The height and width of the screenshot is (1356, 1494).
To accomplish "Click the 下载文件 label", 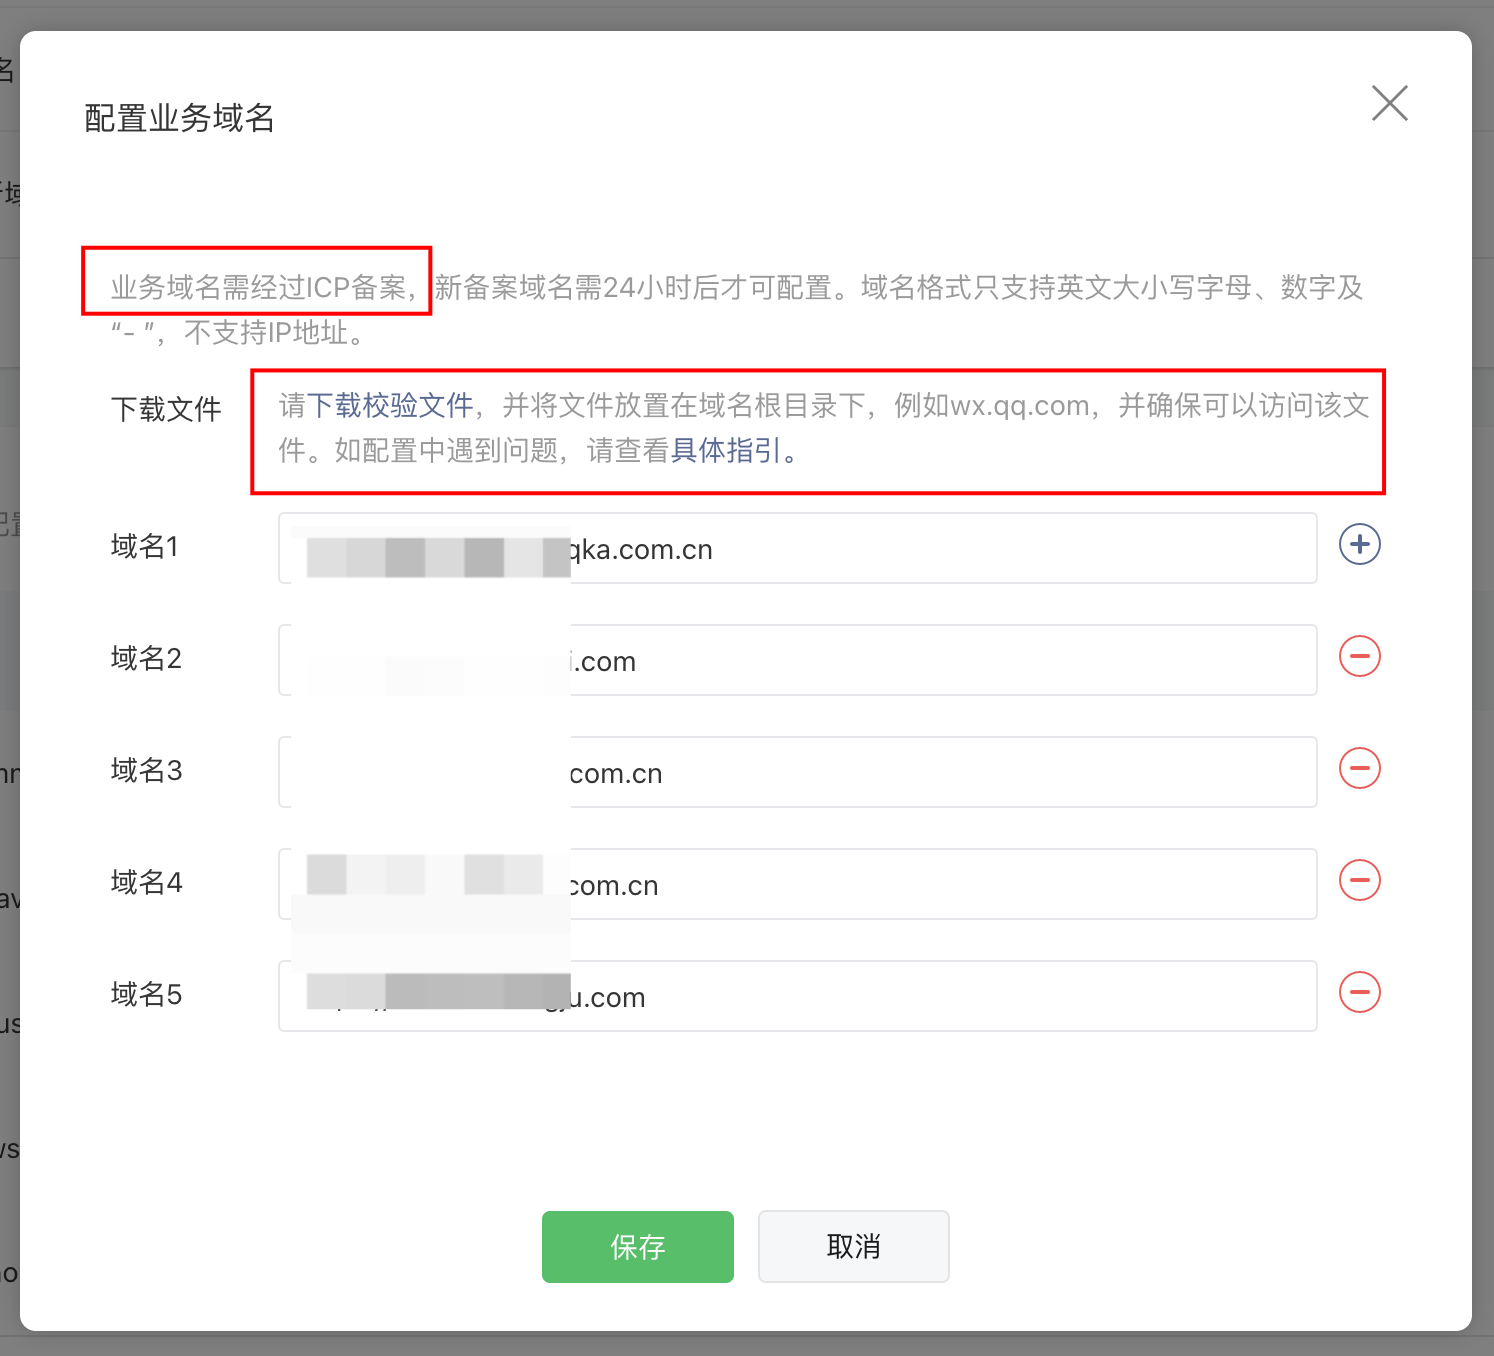I will coord(166,409).
